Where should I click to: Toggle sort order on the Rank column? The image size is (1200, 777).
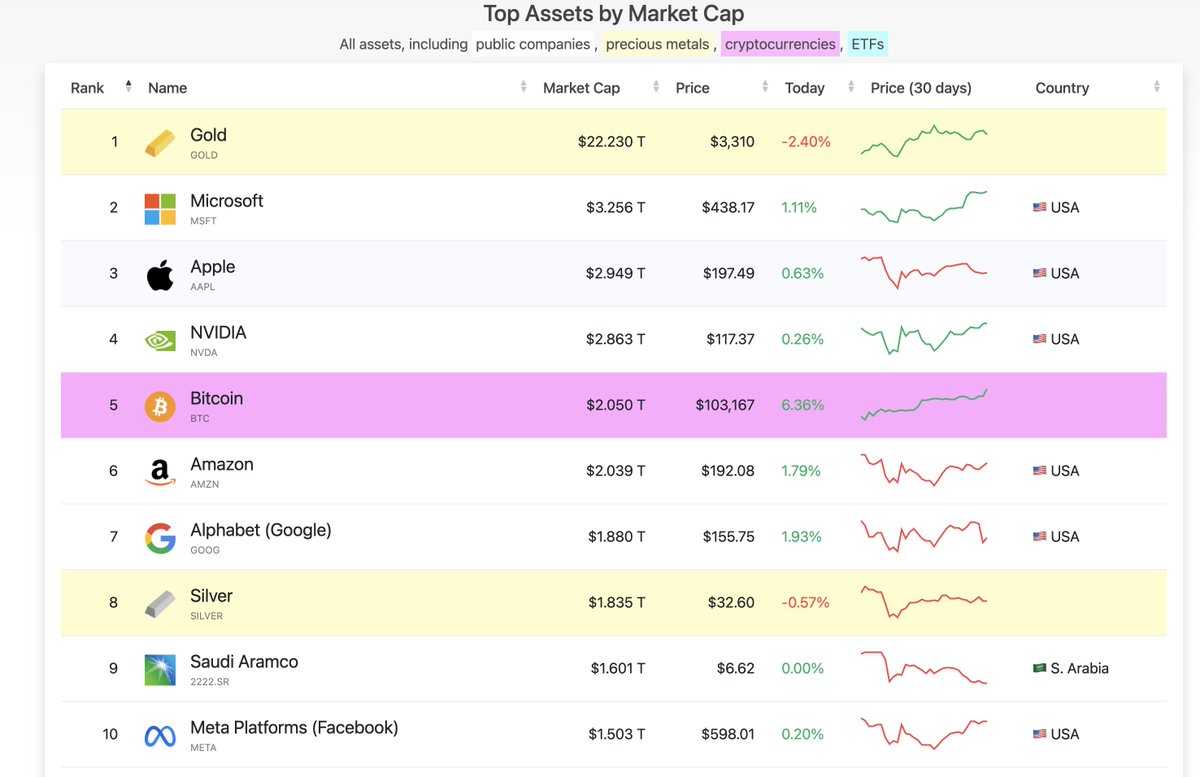(127, 87)
